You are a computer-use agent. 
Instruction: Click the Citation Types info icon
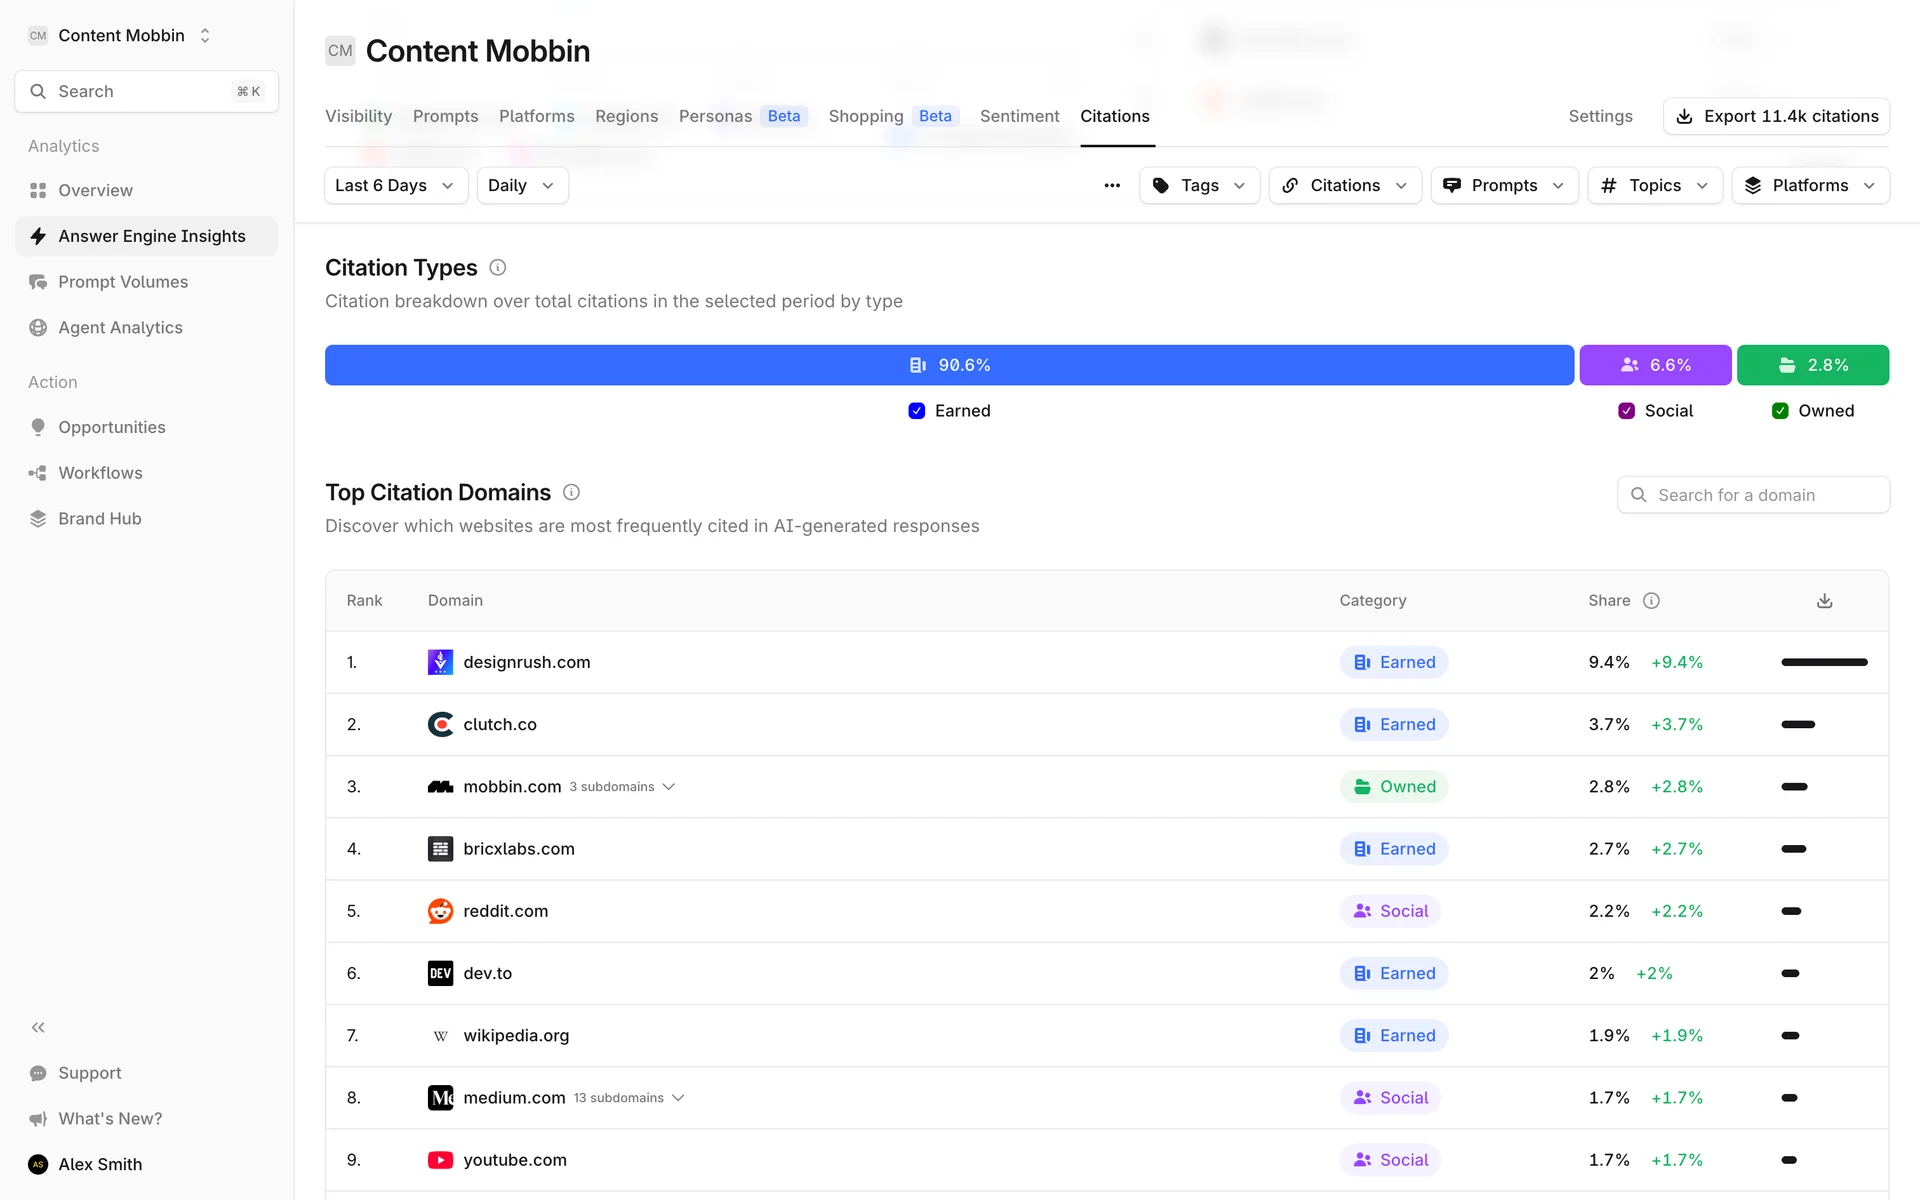point(497,268)
